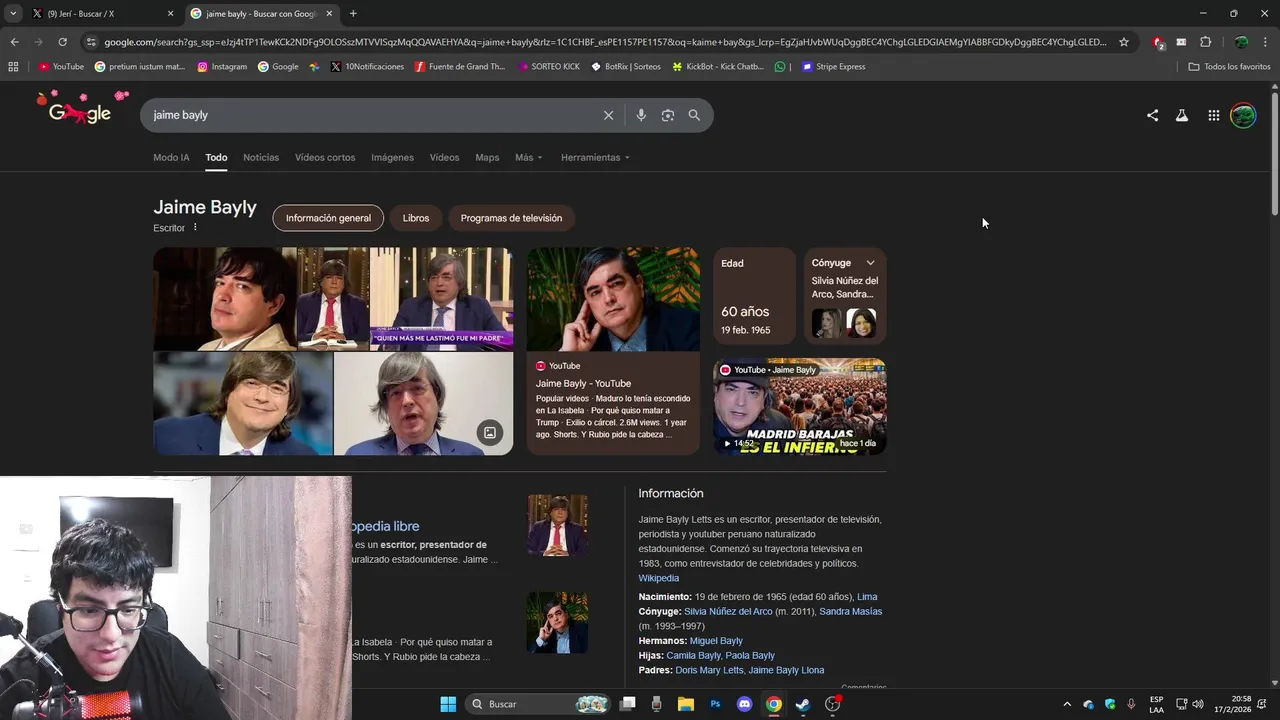Open Photoshop from the taskbar
The height and width of the screenshot is (720, 1280).
pyautogui.click(x=715, y=704)
